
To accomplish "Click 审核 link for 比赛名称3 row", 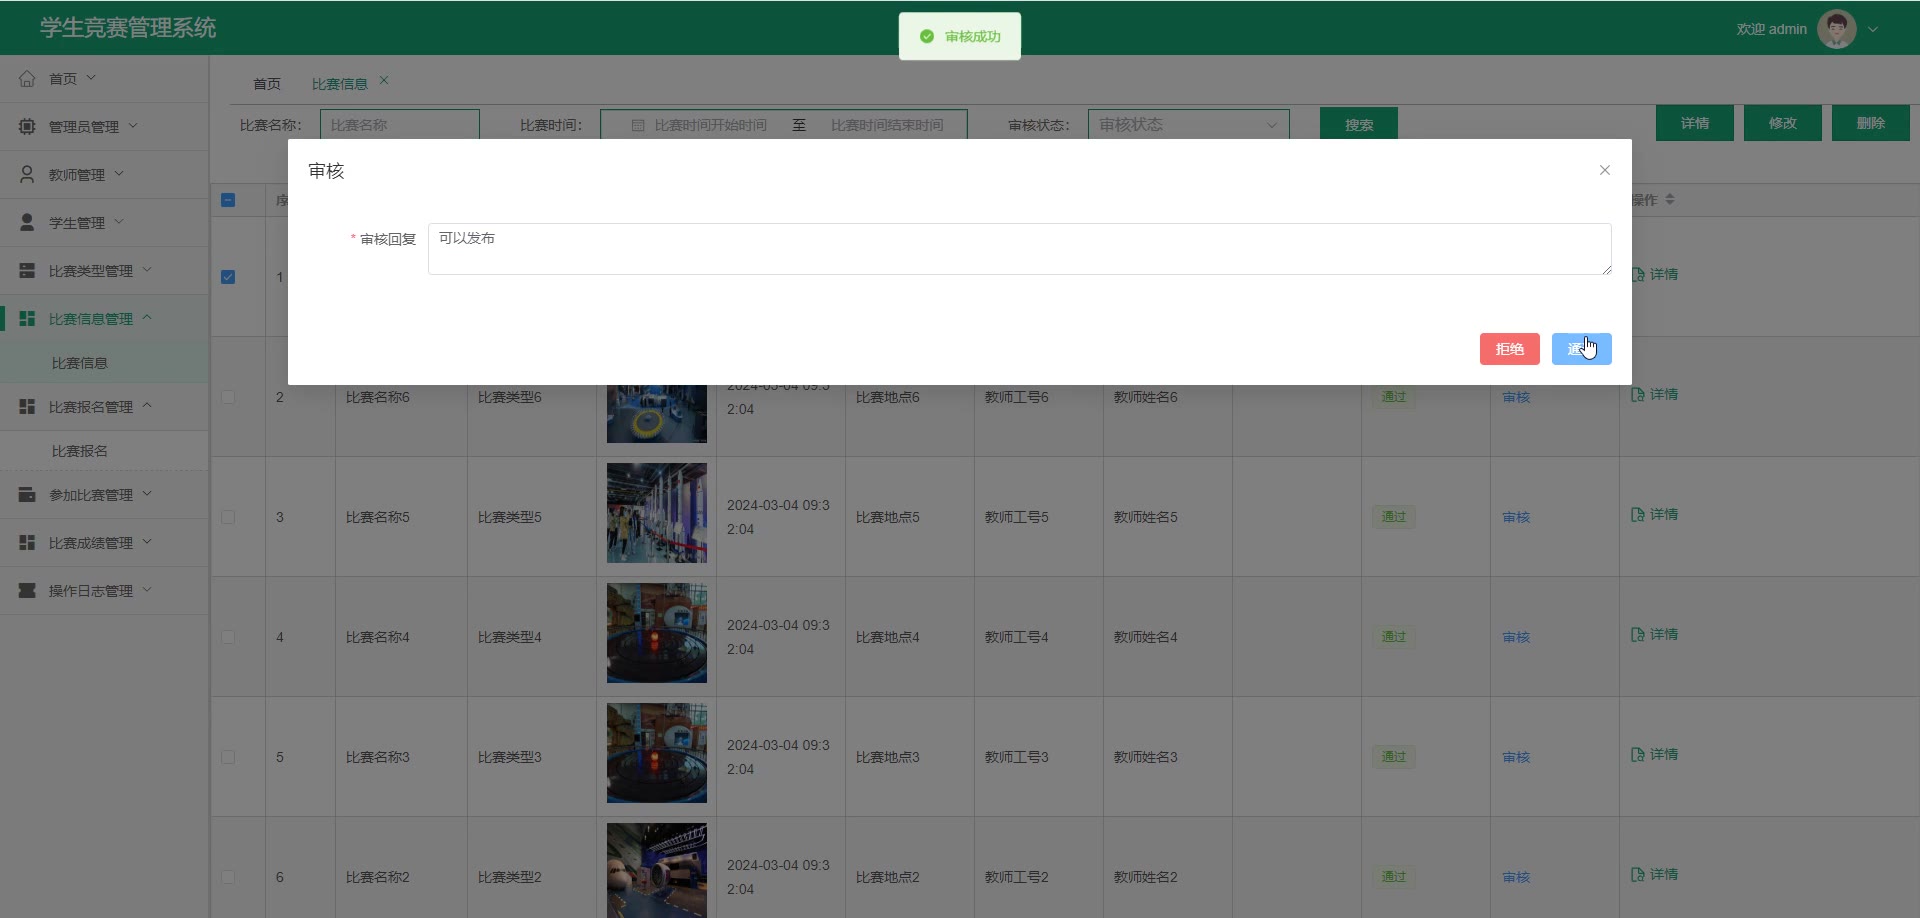I will tap(1516, 757).
